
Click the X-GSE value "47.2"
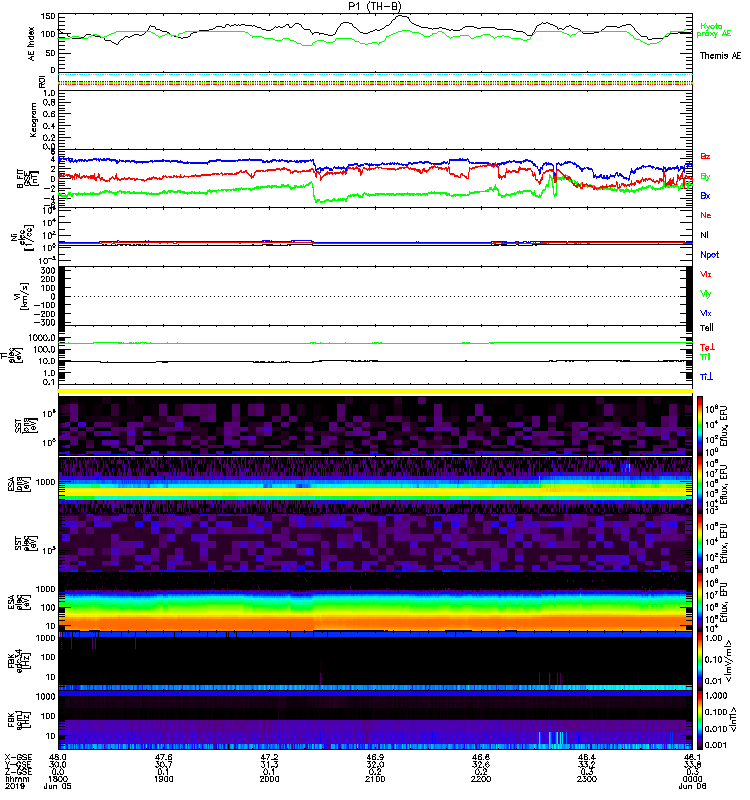(269, 757)
